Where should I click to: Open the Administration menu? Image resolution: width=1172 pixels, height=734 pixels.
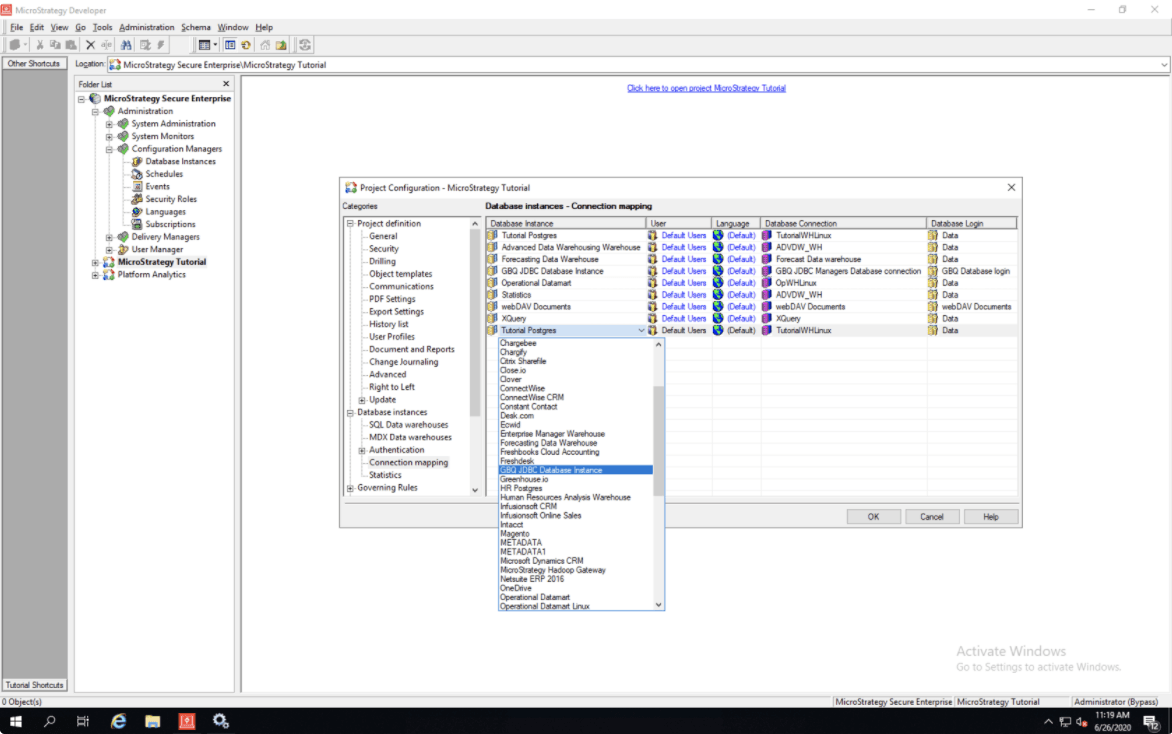click(146, 27)
